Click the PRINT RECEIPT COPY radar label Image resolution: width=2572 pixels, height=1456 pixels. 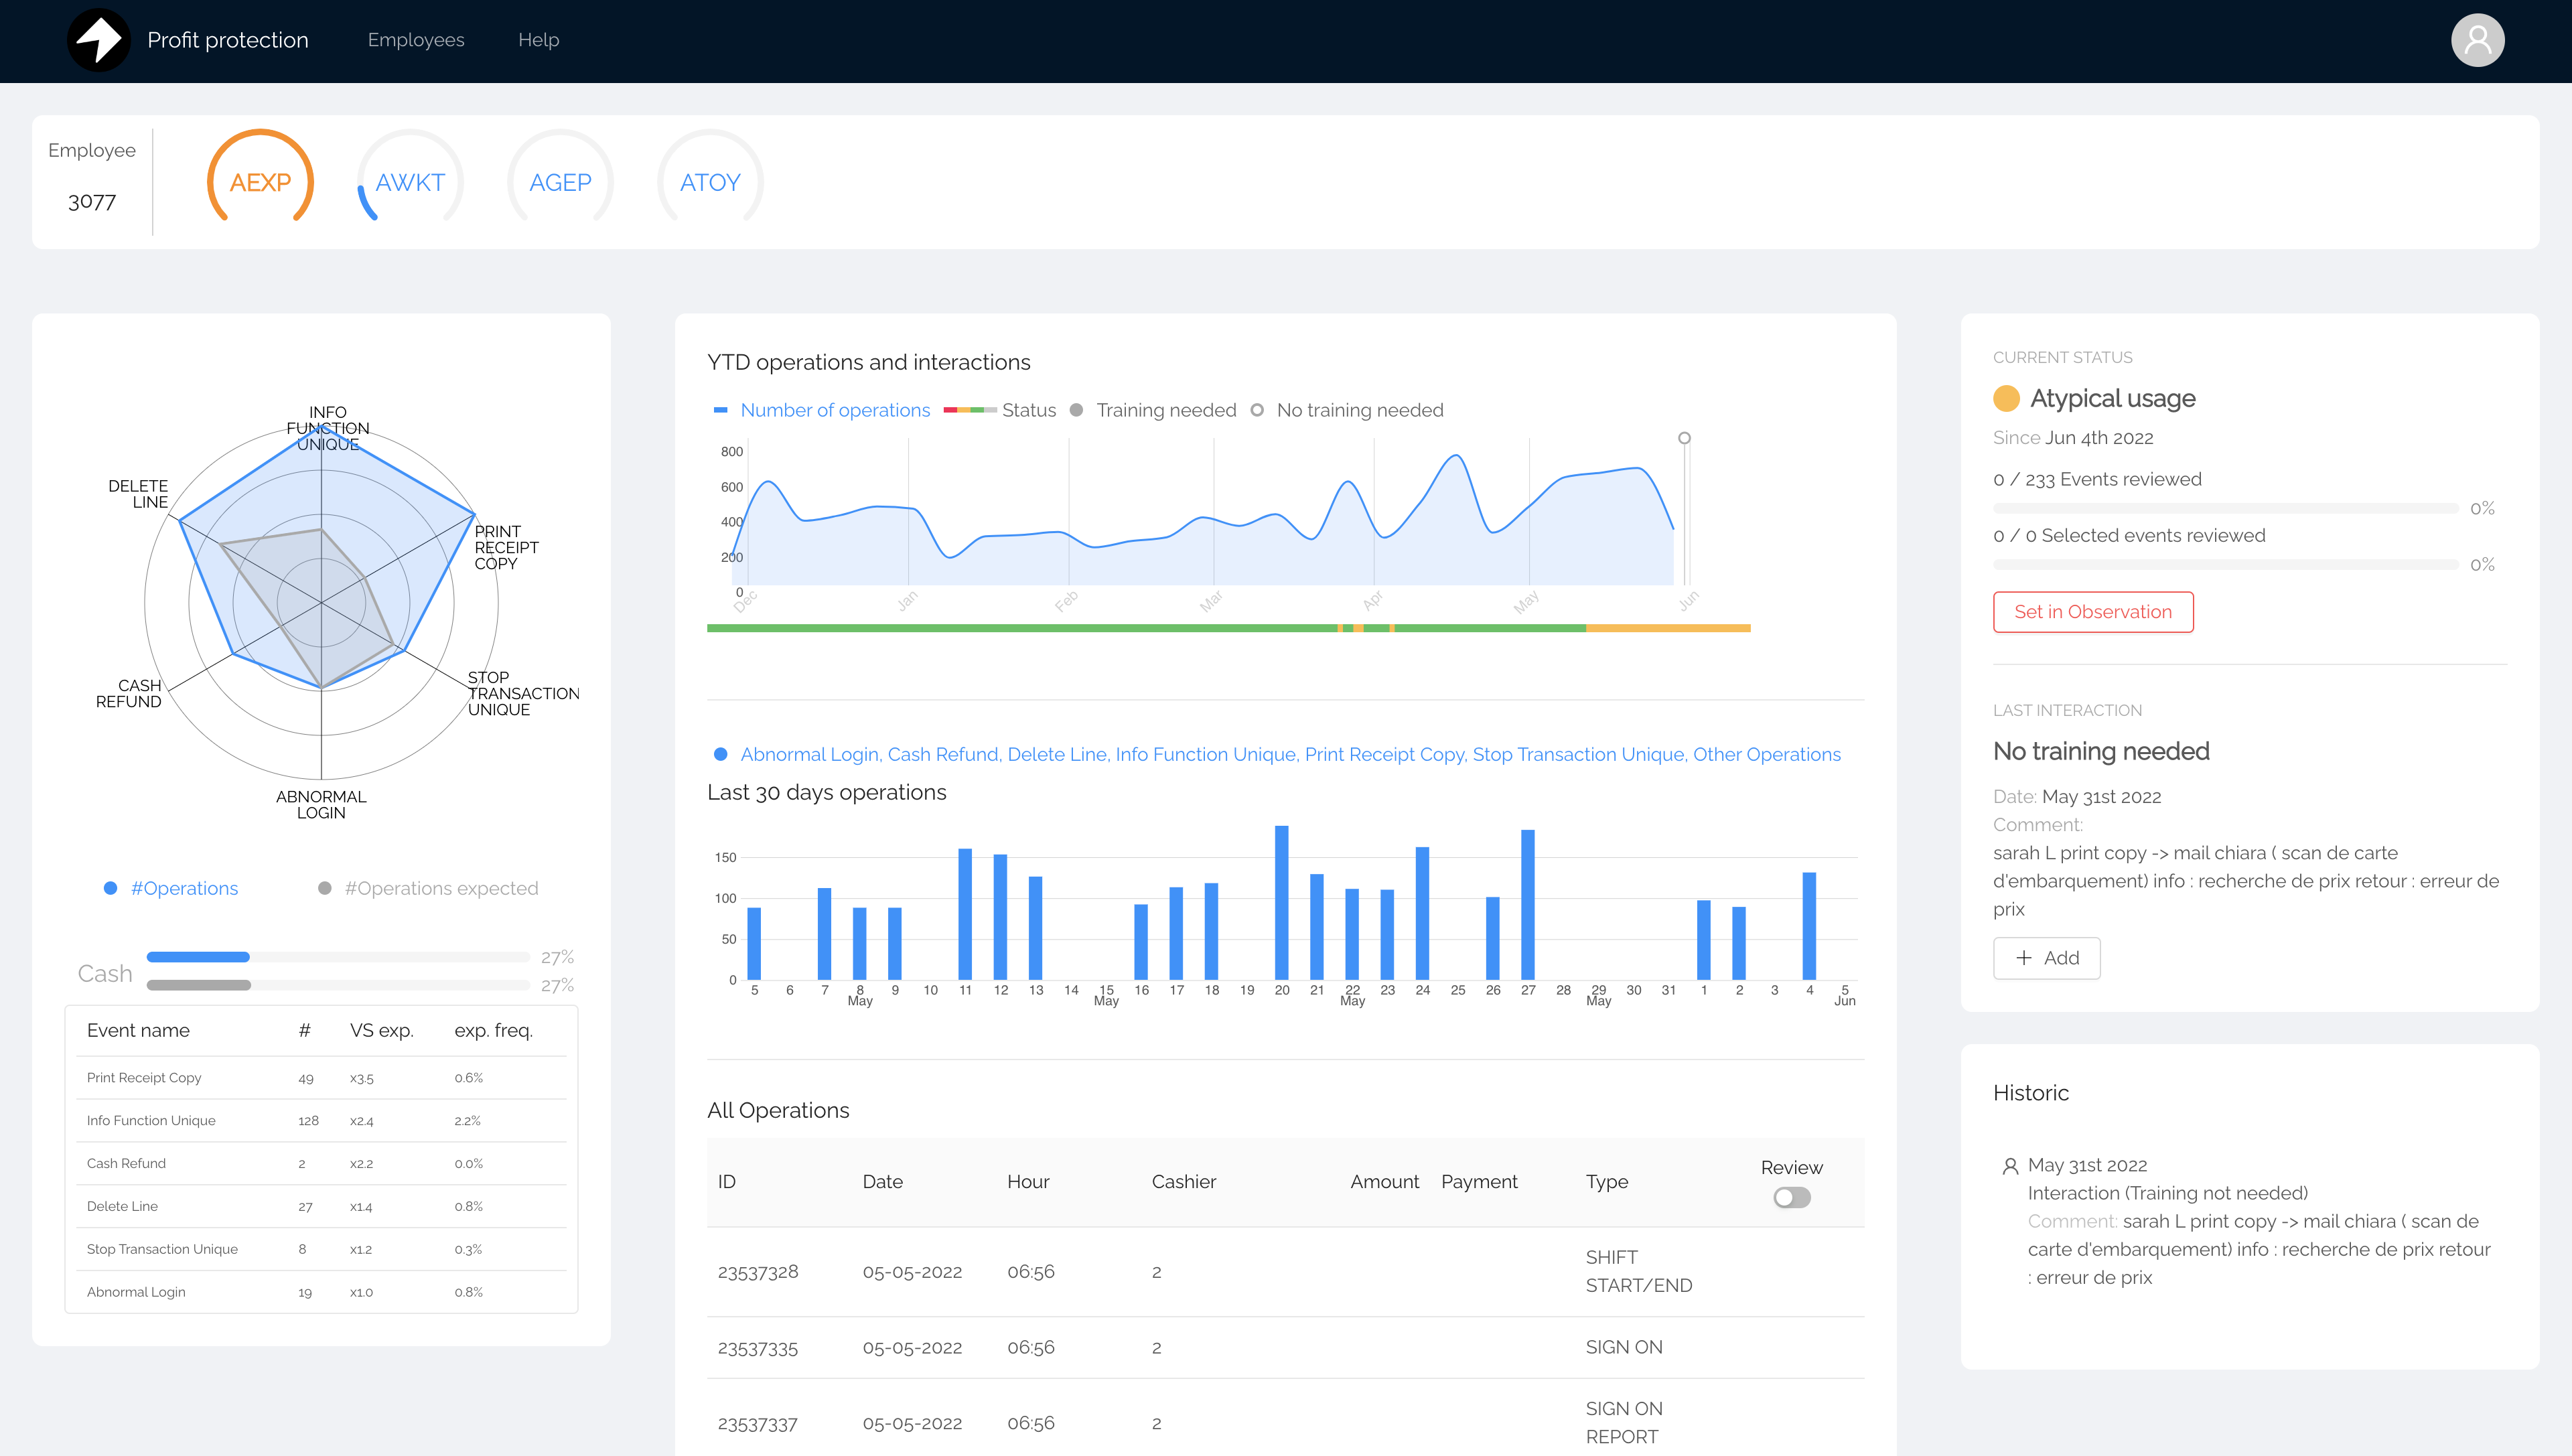pyautogui.click(x=506, y=547)
